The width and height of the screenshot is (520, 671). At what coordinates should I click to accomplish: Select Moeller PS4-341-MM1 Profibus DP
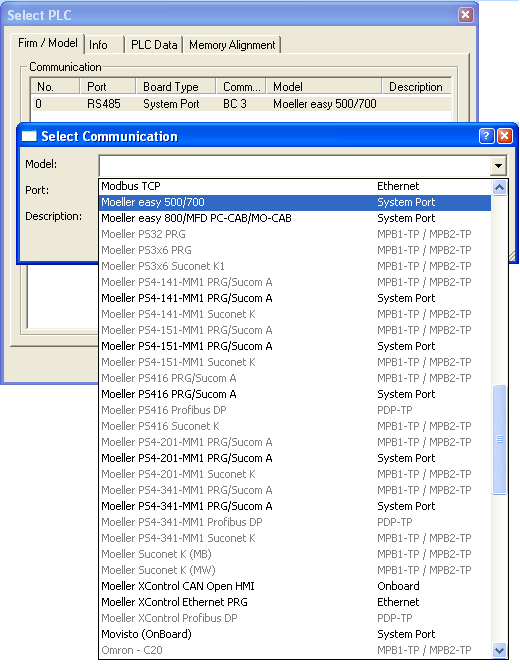click(295, 522)
